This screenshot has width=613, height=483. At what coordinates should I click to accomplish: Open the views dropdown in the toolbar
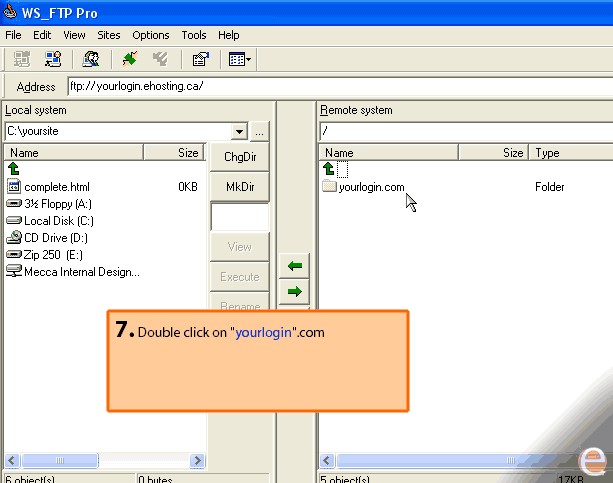240,60
